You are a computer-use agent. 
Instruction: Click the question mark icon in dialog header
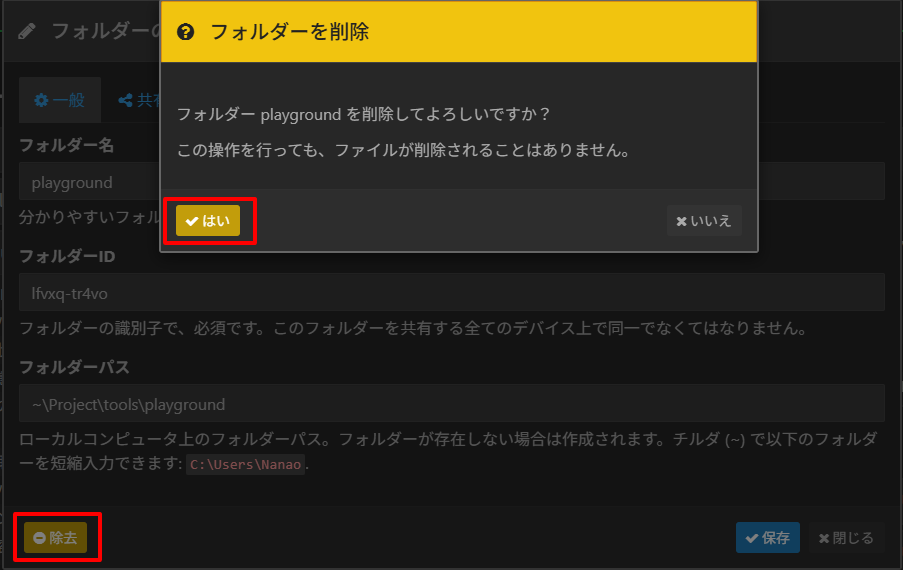185,32
